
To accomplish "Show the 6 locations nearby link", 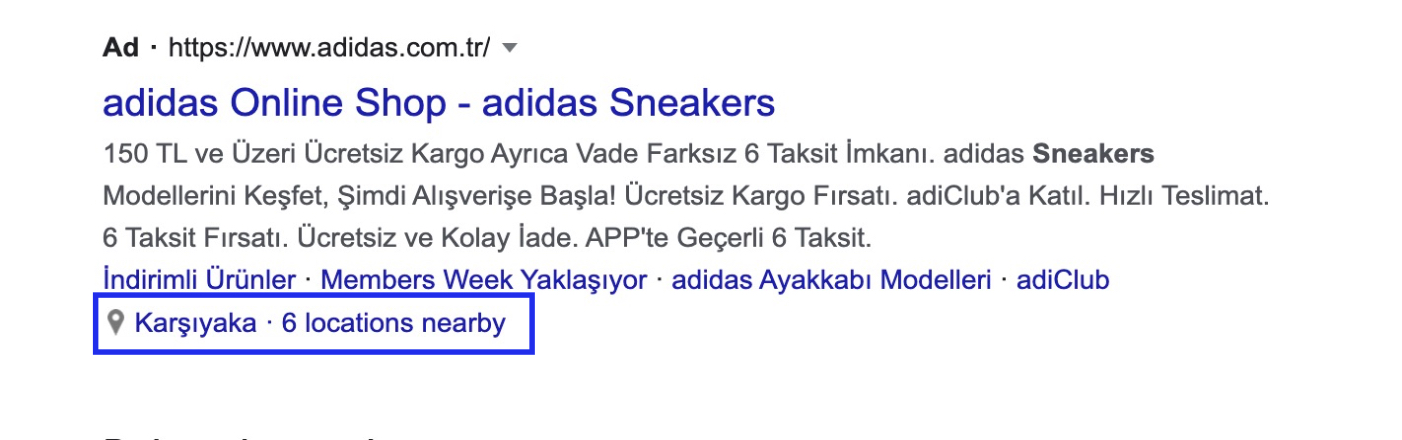I will (x=394, y=323).
